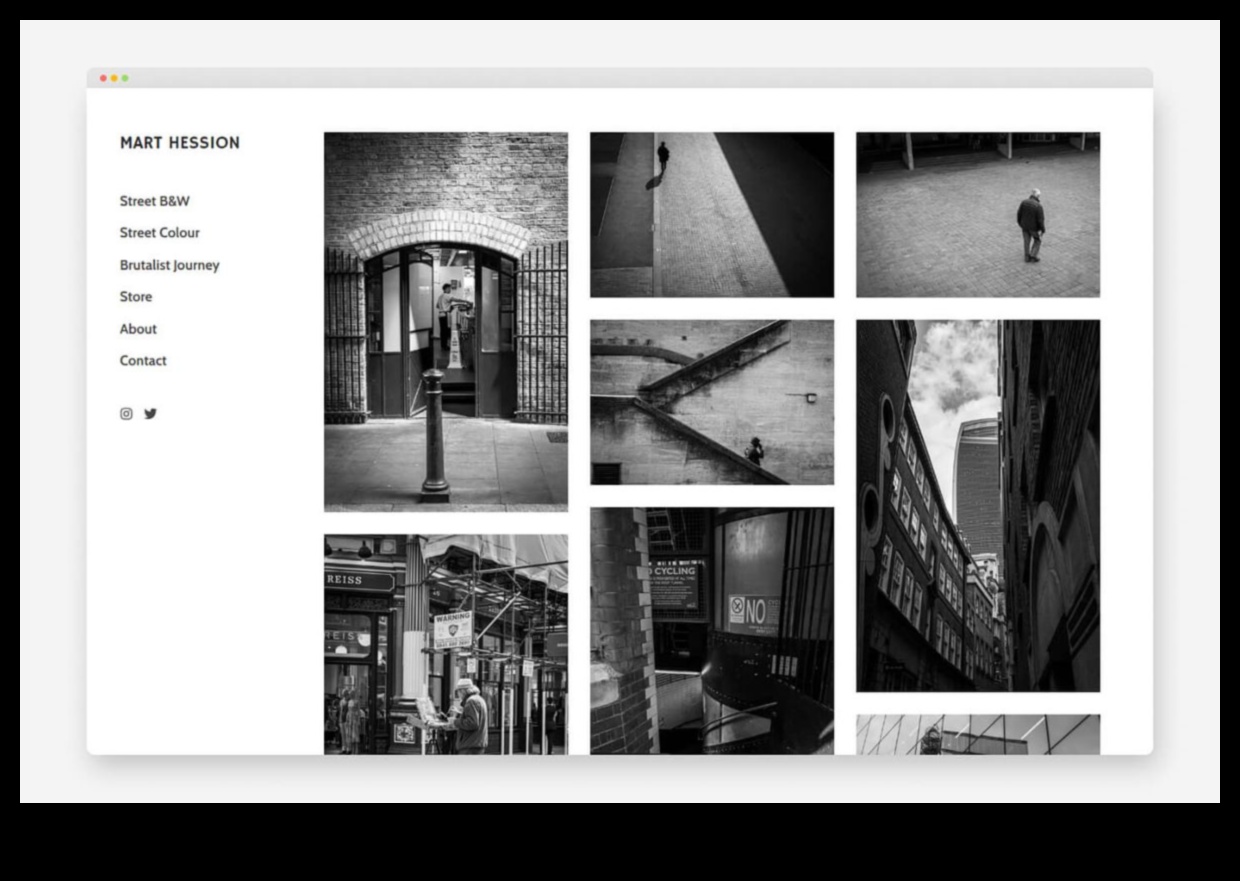View the glass building photo at the bottom
1240x881 pixels.
pyautogui.click(x=978, y=735)
